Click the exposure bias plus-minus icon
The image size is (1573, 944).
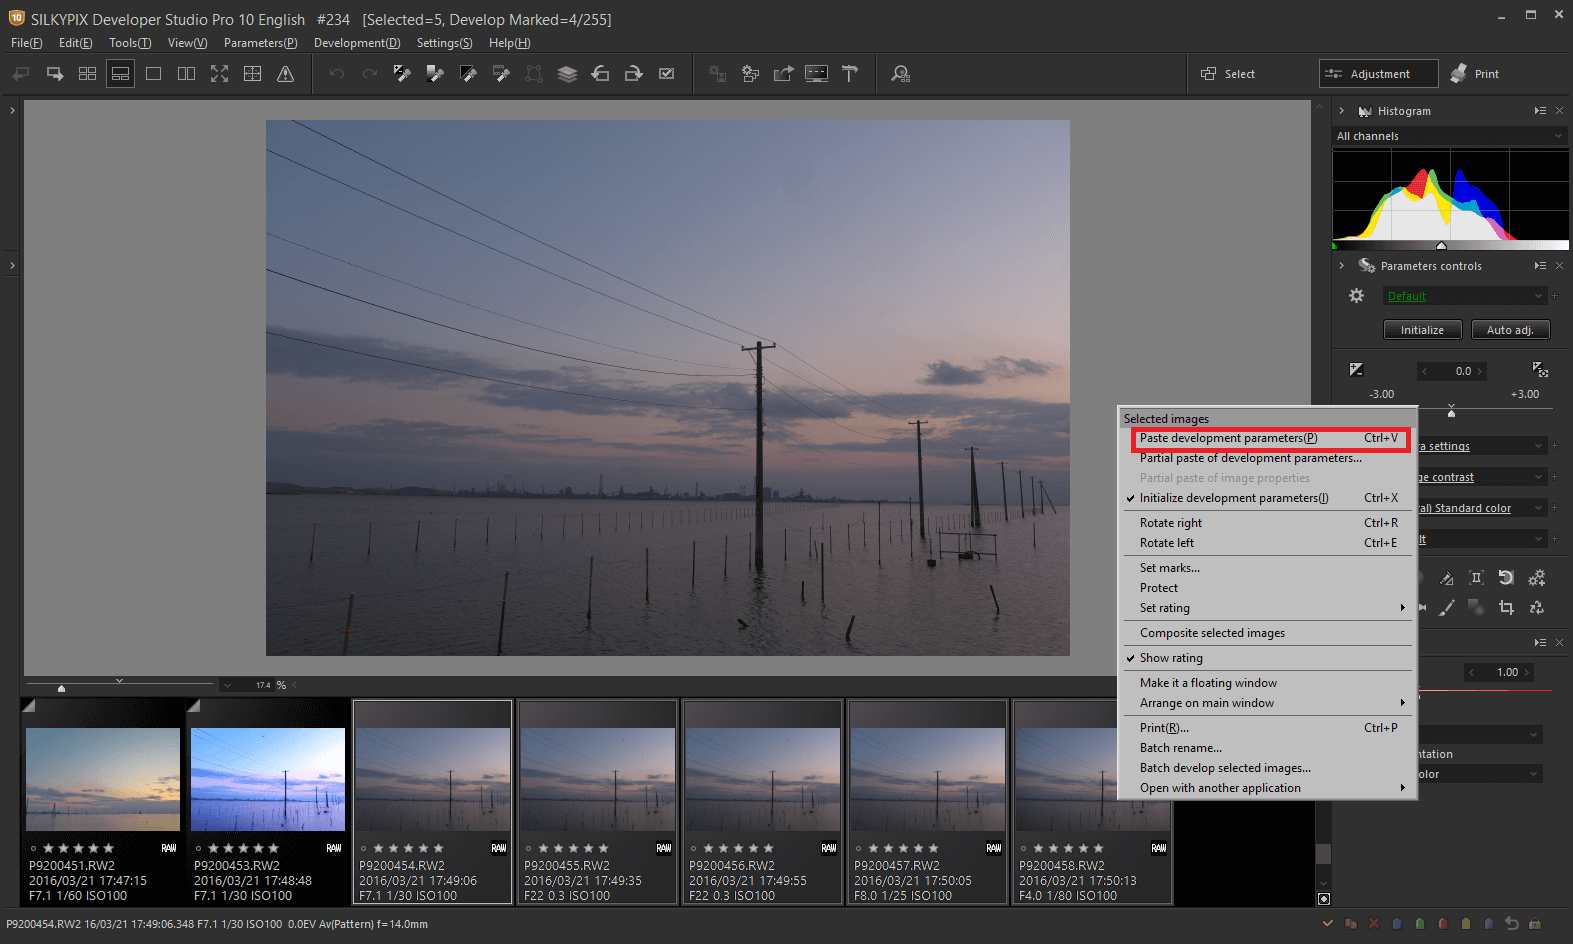point(1356,370)
